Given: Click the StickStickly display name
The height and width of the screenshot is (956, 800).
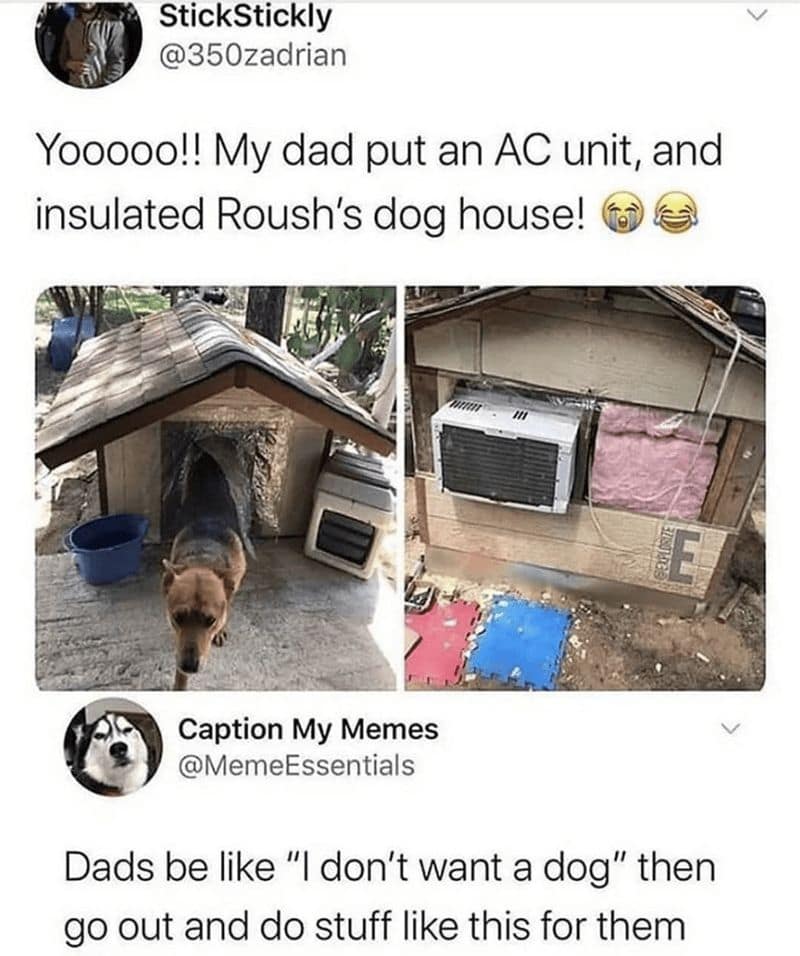Looking at the screenshot, I should (245, 16).
